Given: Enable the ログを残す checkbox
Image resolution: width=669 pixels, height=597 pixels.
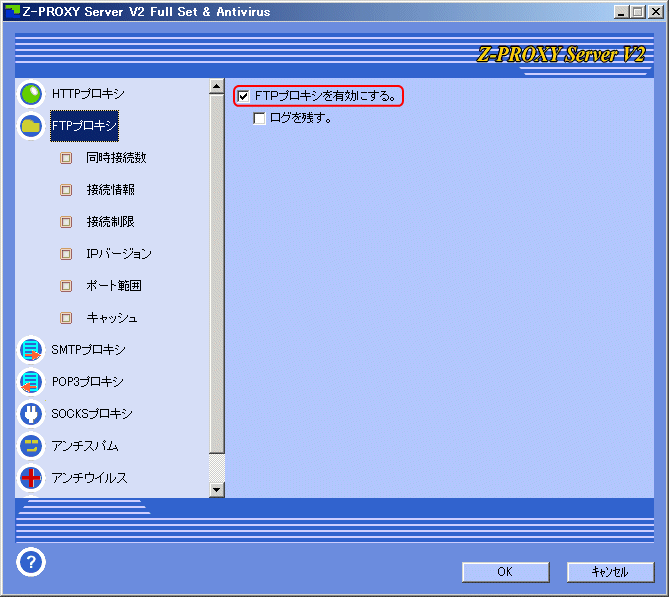Looking at the screenshot, I should (x=259, y=118).
